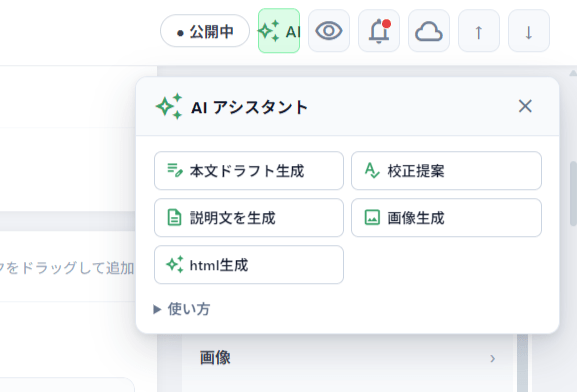Choose 説明文を生成 button

[249, 218]
